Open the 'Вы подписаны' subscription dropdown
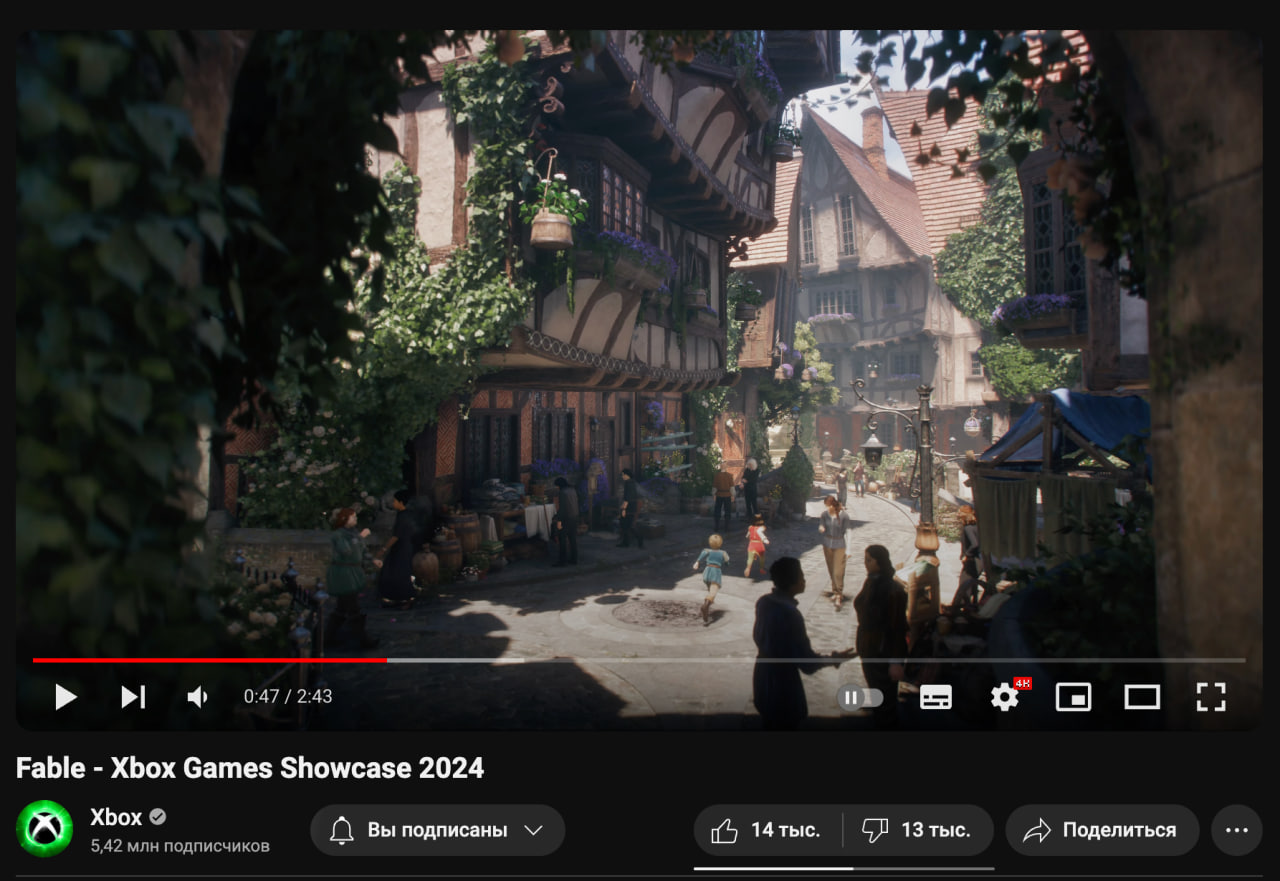 pos(437,830)
